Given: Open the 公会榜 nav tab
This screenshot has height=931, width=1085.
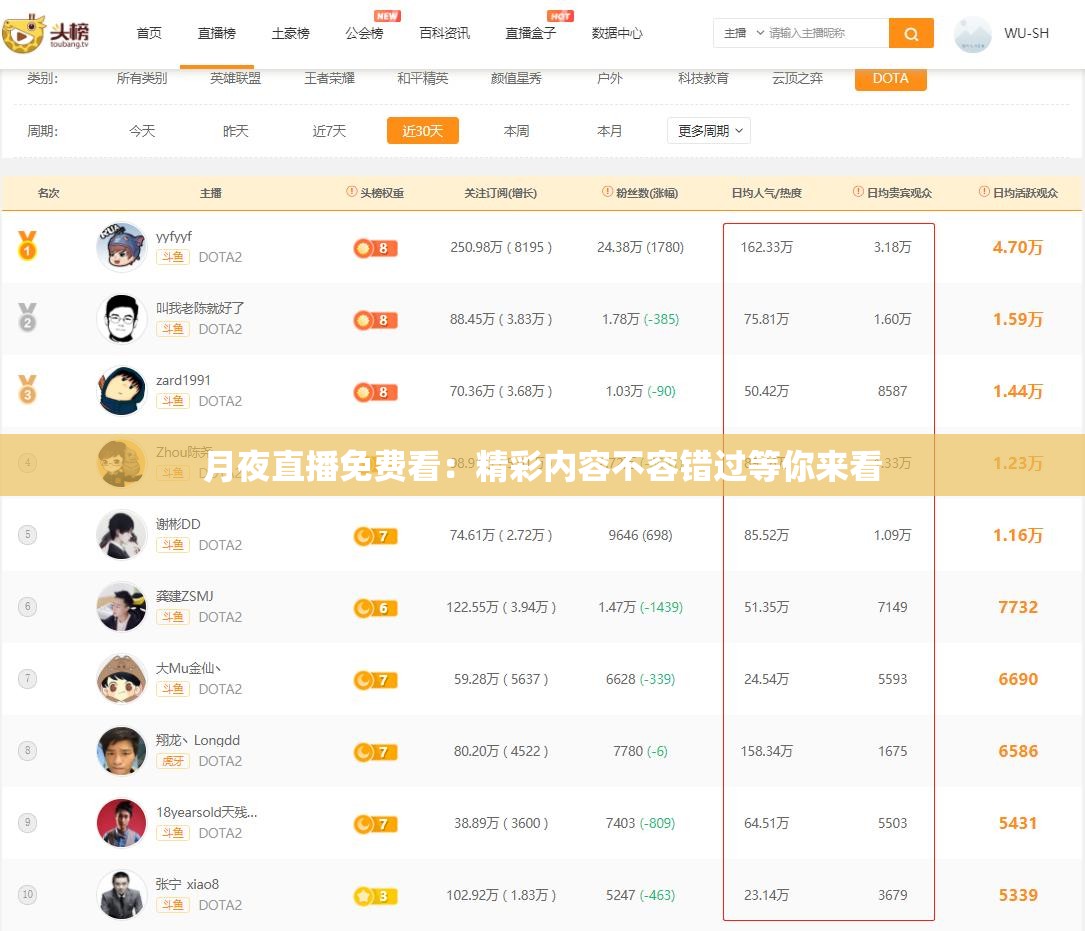Looking at the screenshot, I should click(364, 33).
